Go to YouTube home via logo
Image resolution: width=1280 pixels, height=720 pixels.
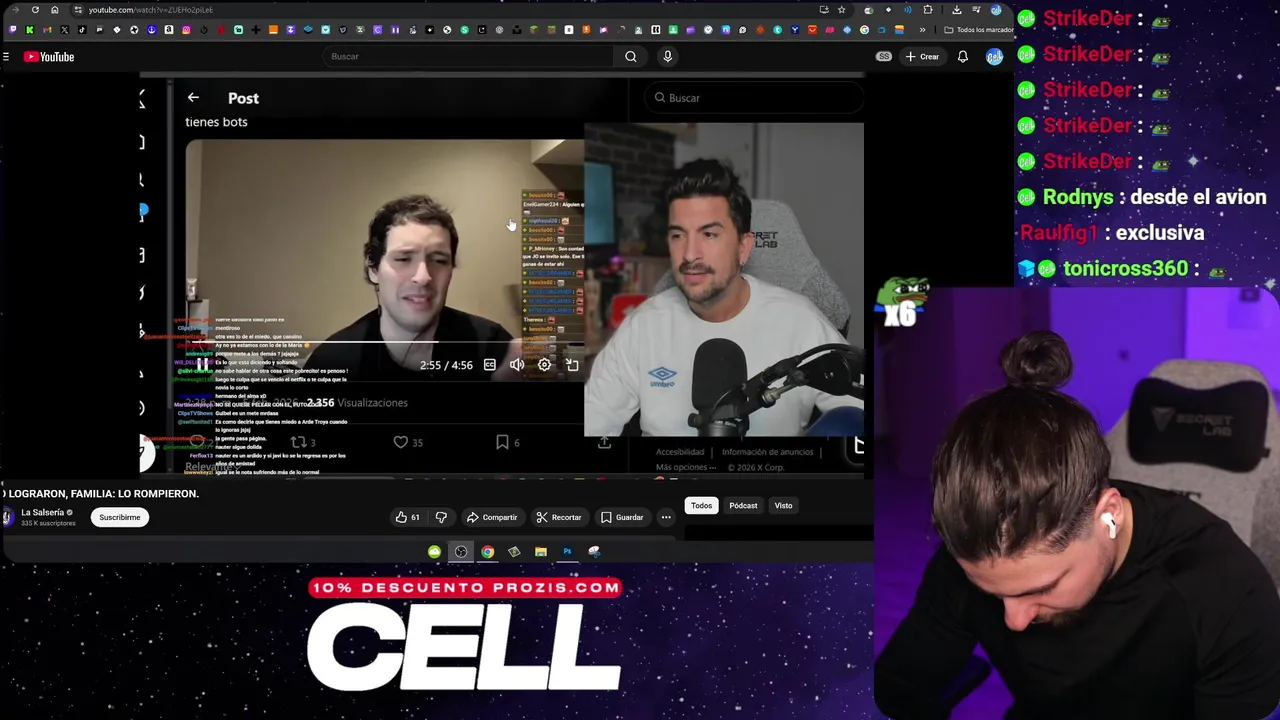[x=49, y=57]
